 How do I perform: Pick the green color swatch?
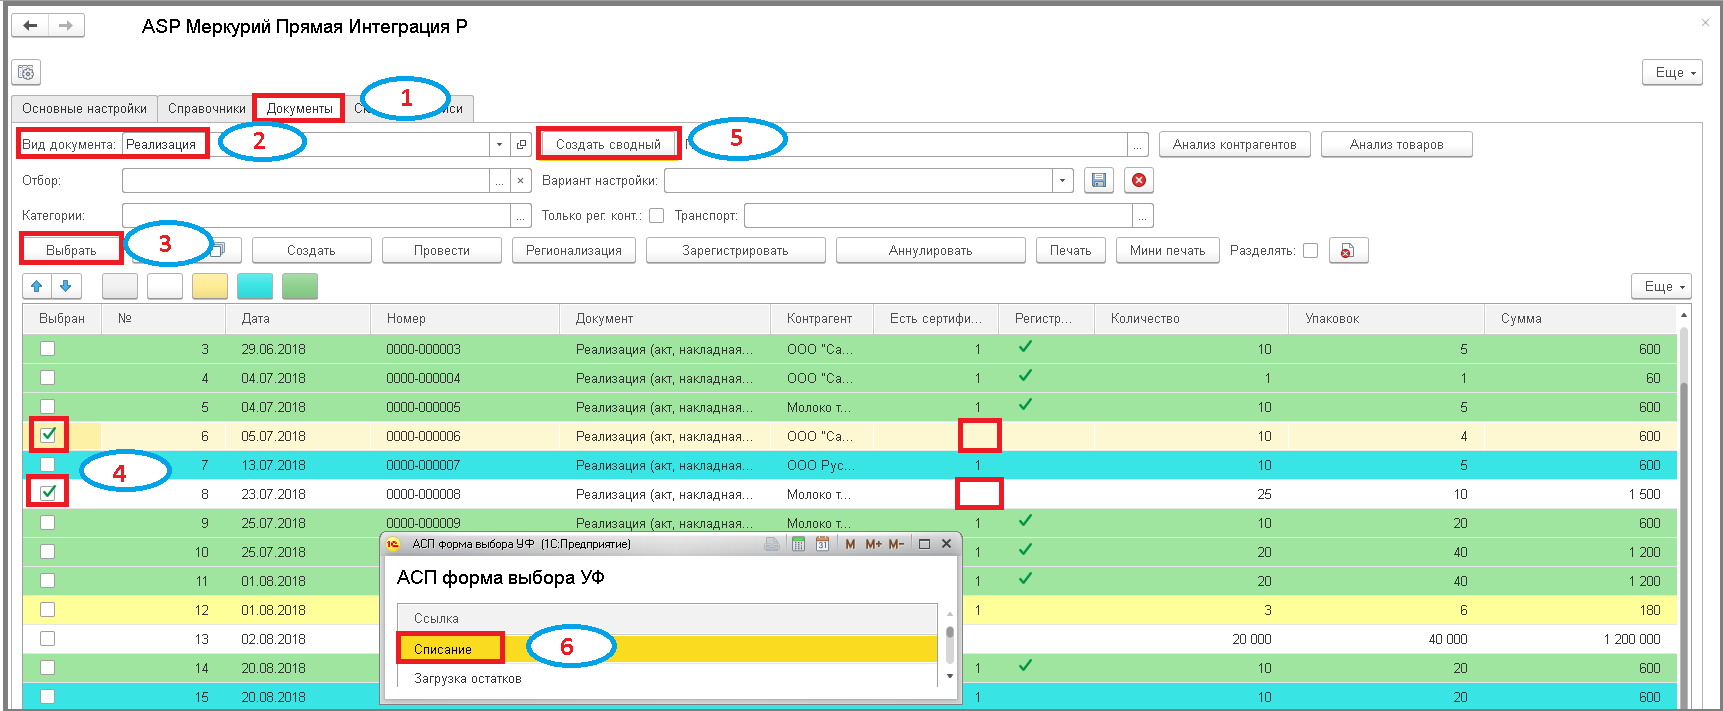click(300, 286)
